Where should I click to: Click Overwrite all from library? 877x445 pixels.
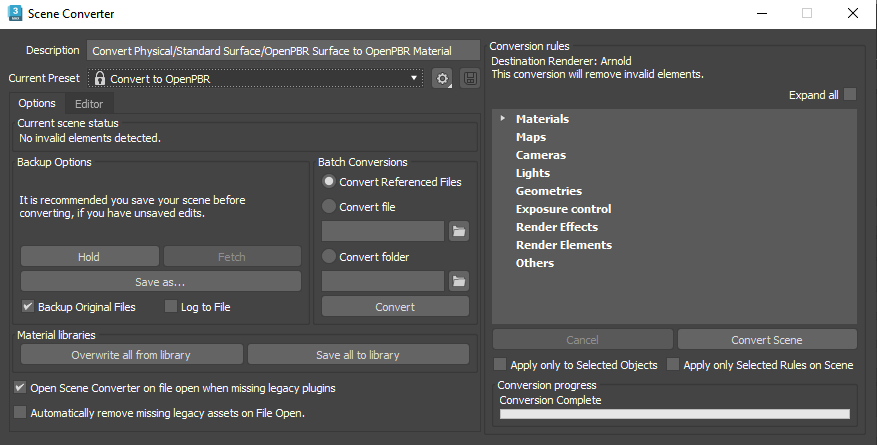point(131,355)
